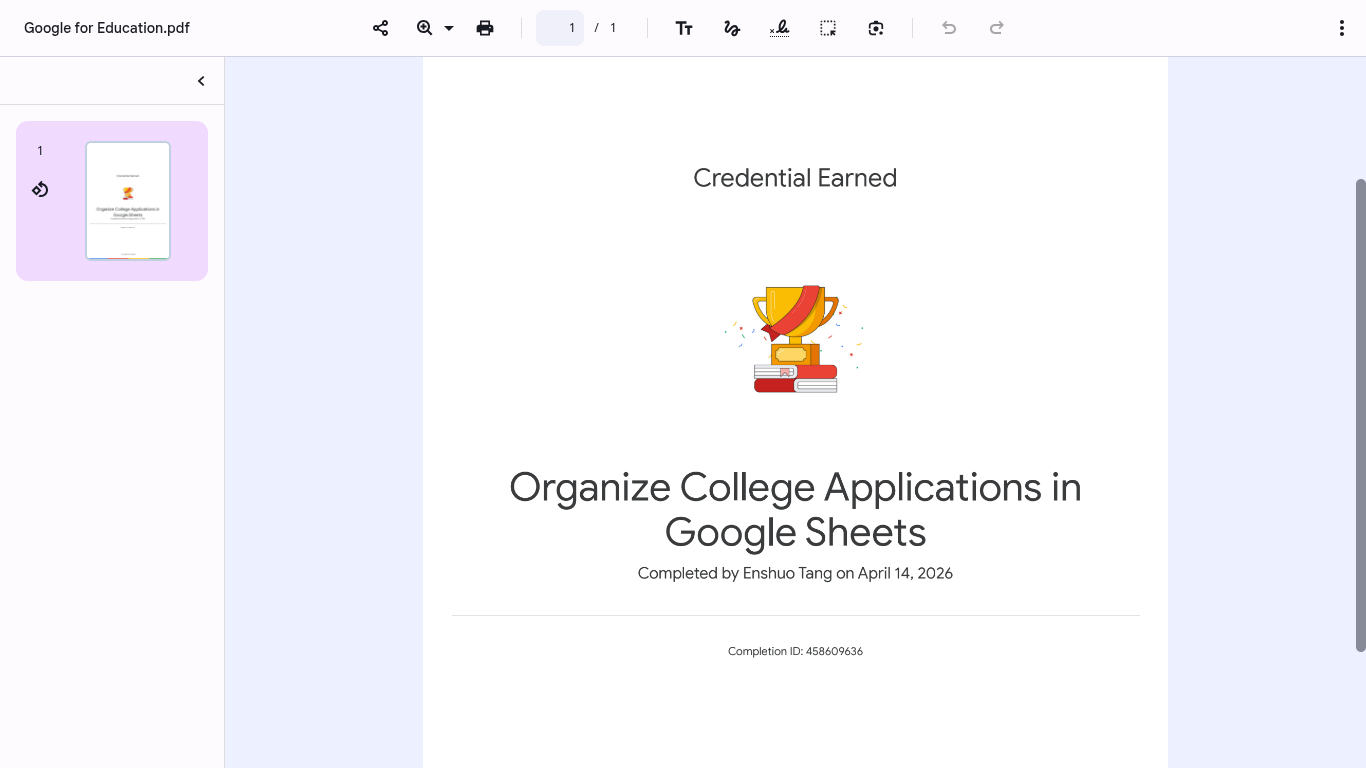Viewport: 1366px width, 768px height.
Task: Click the trophy image on the certificate
Action: pos(796,339)
